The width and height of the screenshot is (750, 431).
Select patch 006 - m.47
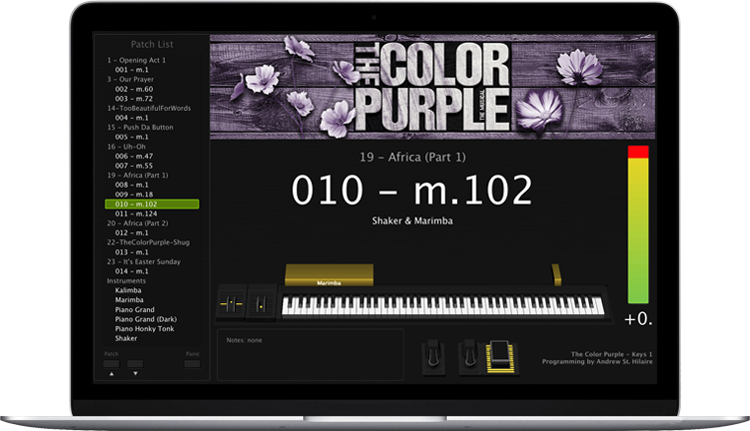134,156
